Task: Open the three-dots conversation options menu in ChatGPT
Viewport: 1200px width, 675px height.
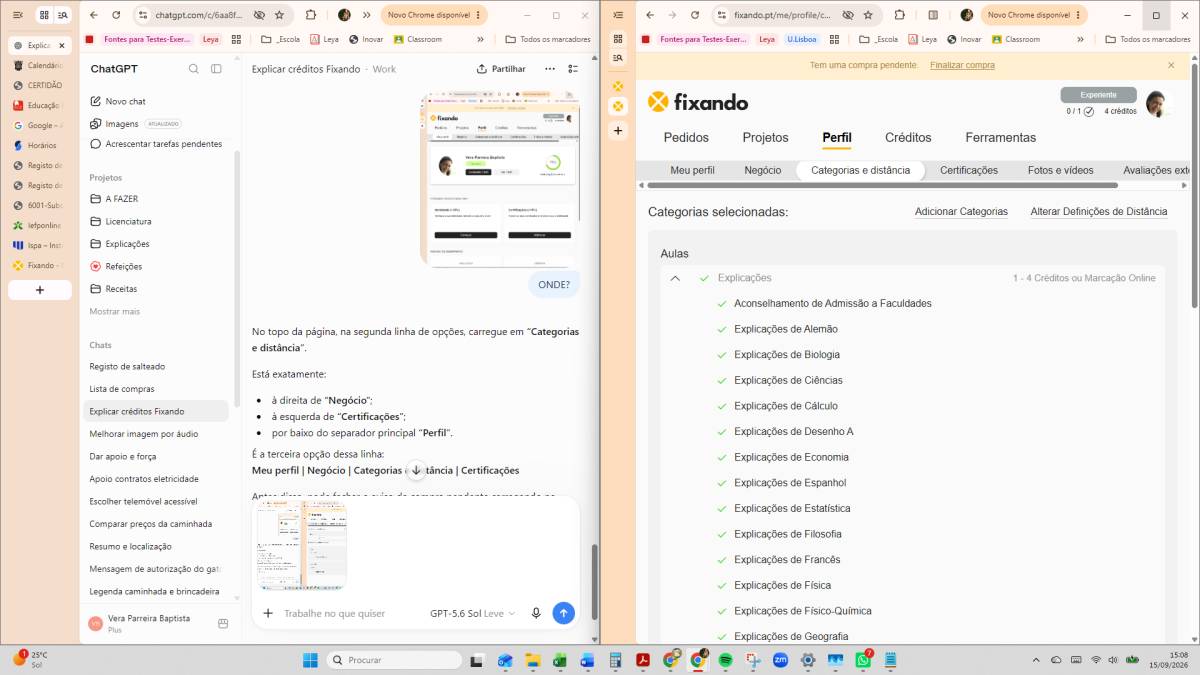Action: coord(549,69)
